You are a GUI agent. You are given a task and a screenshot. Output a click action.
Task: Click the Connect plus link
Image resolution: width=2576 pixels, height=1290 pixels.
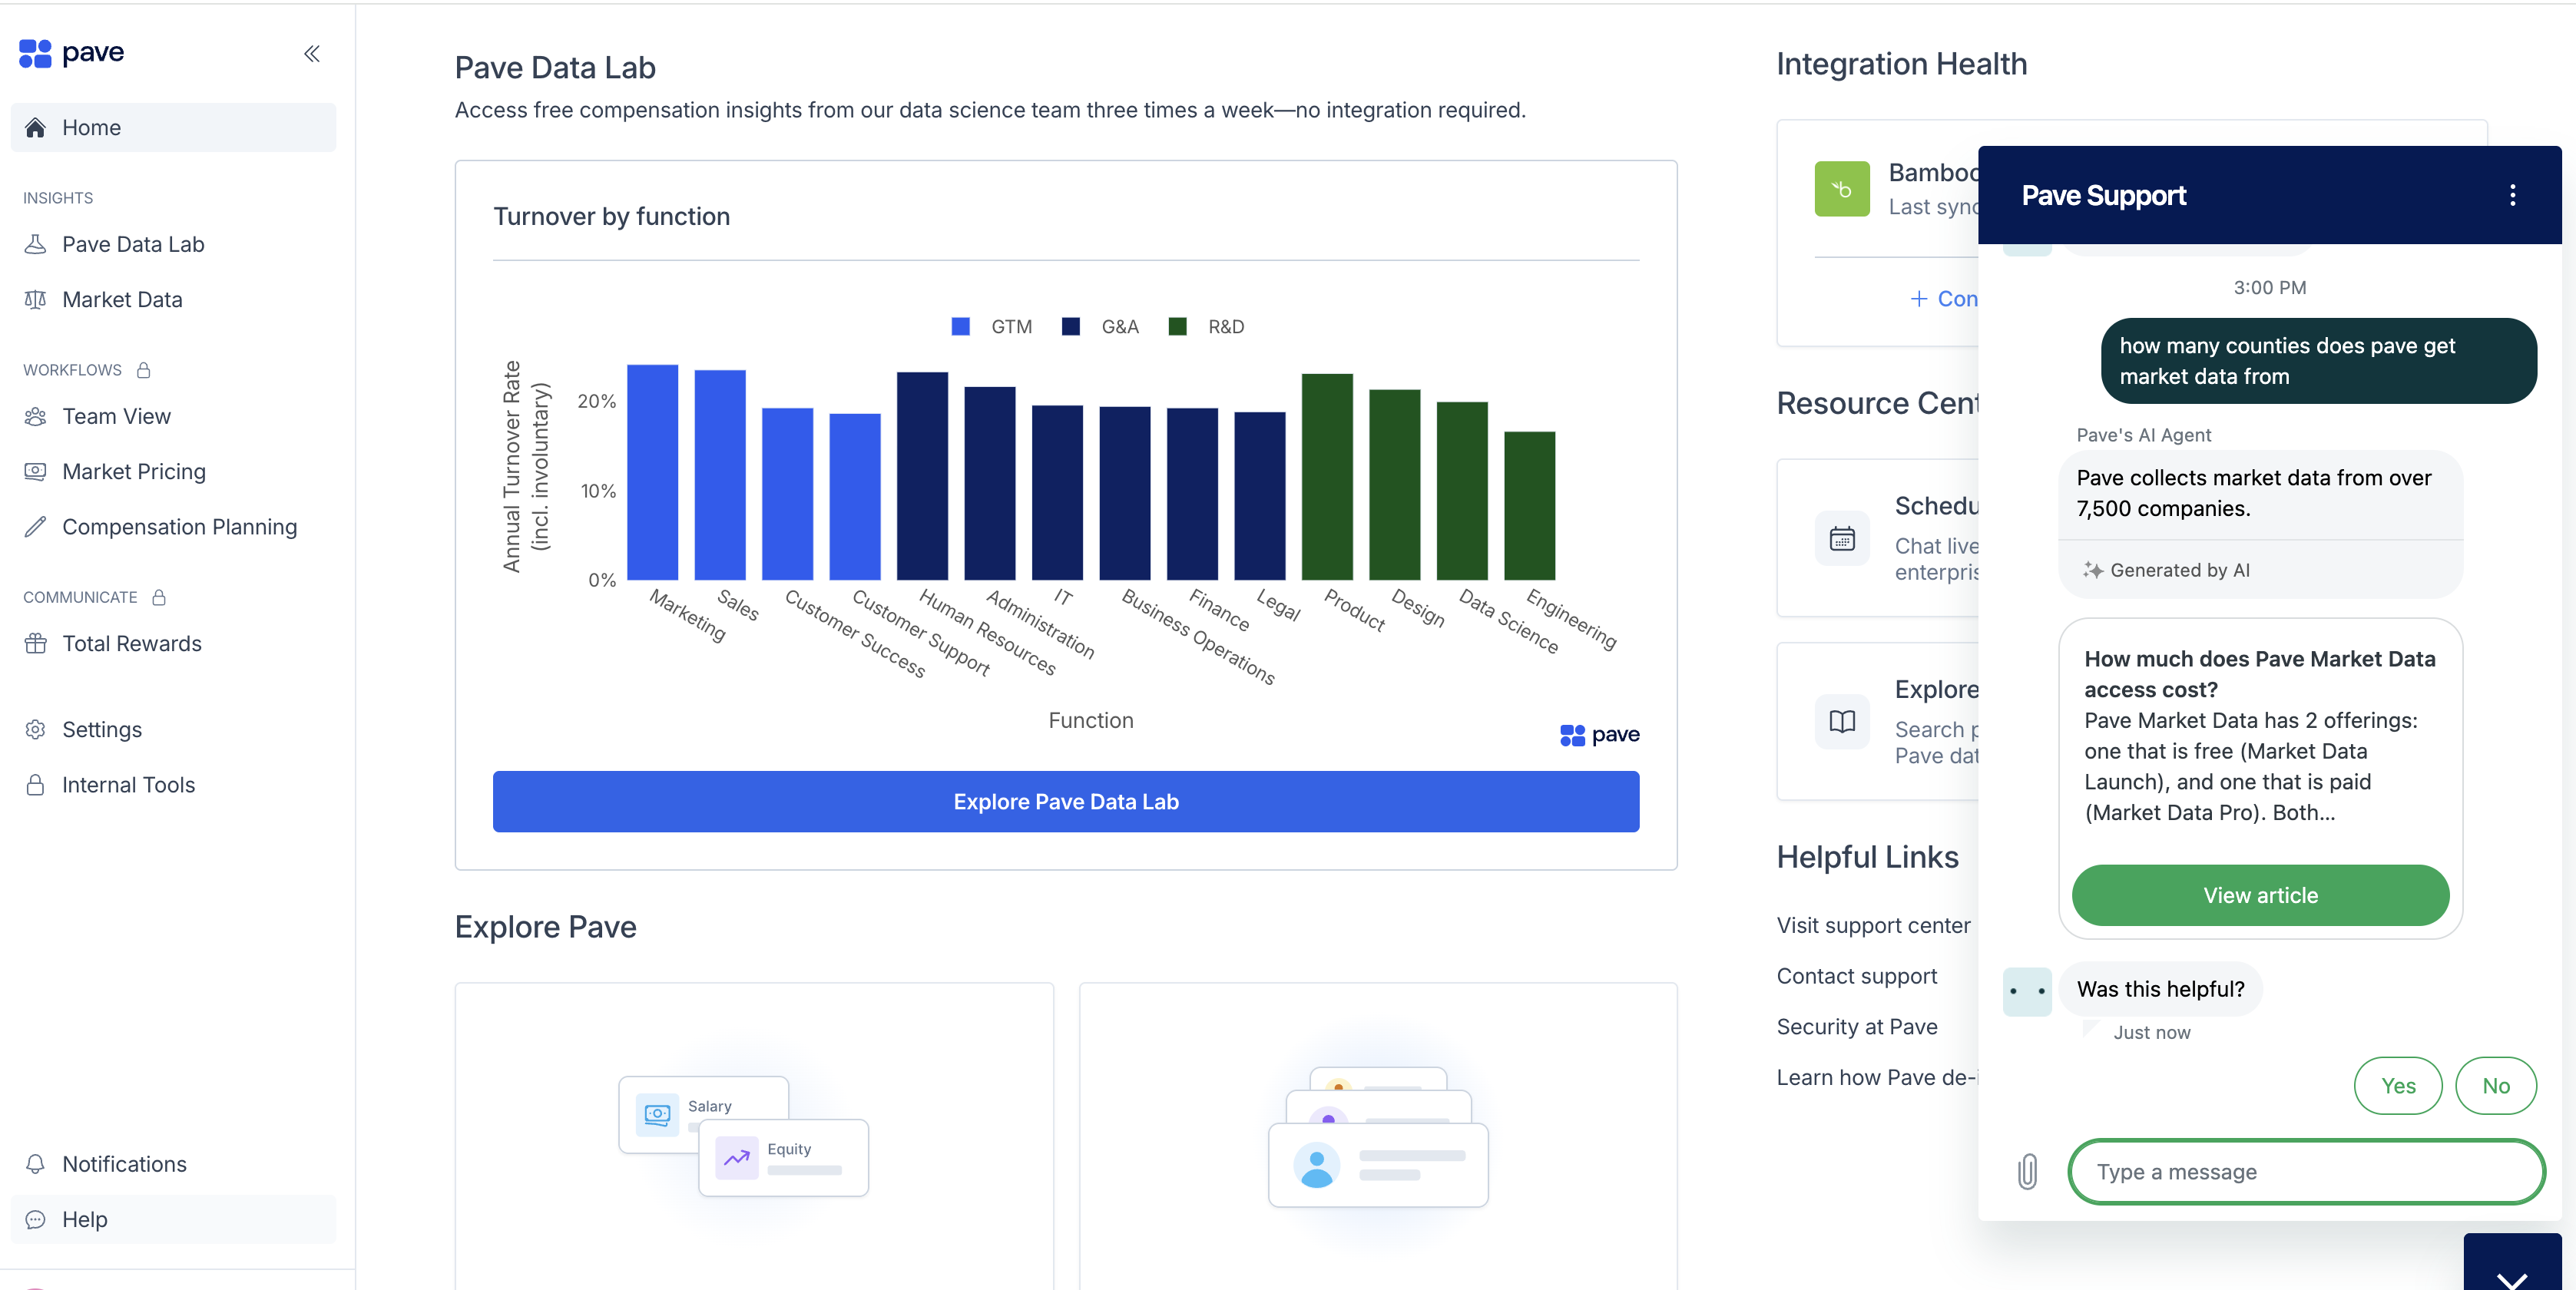point(1943,299)
